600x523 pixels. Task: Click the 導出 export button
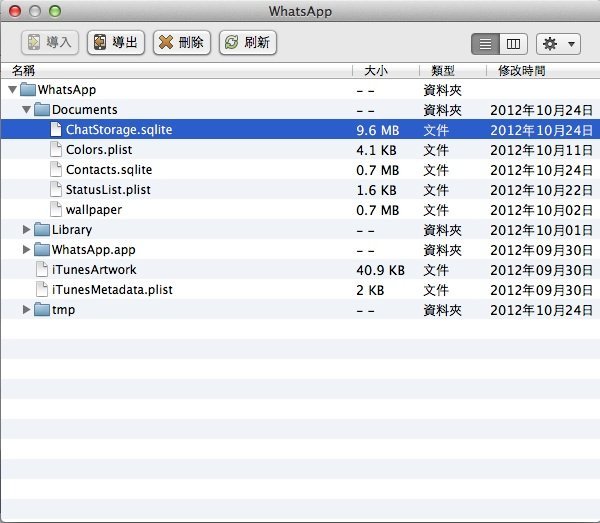(x=116, y=42)
